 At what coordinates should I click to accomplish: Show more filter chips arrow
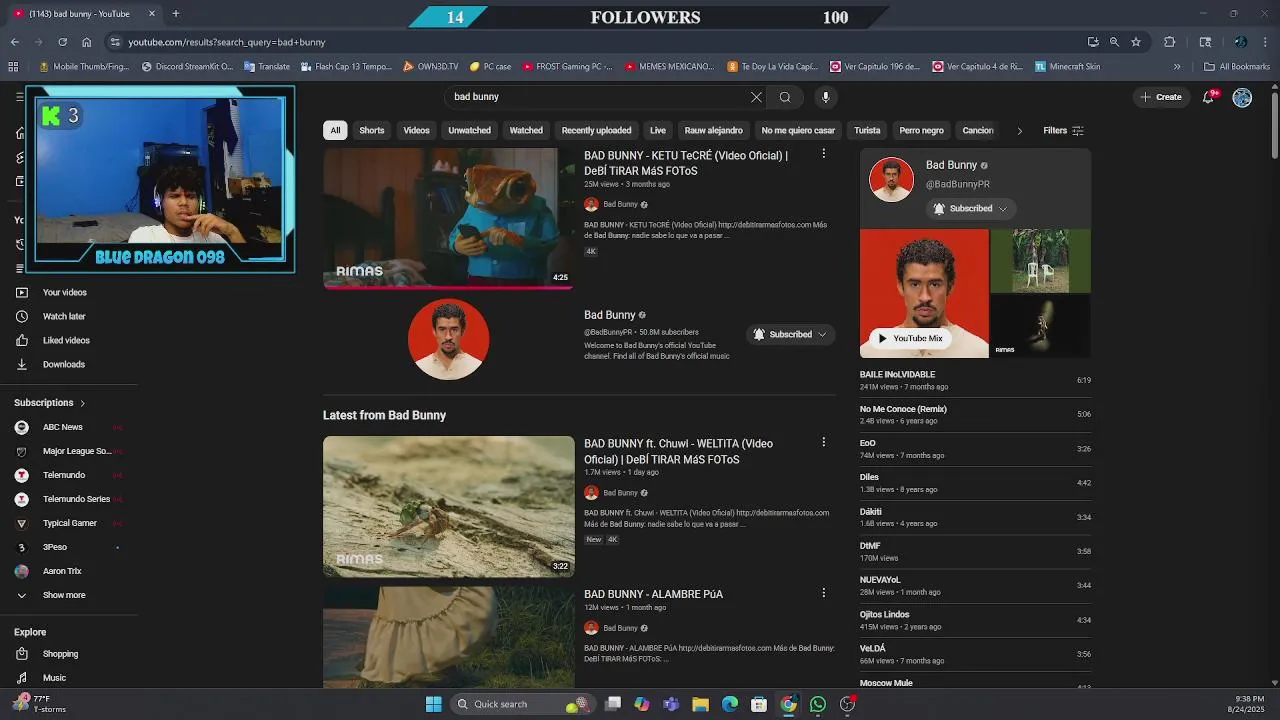(1019, 130)
